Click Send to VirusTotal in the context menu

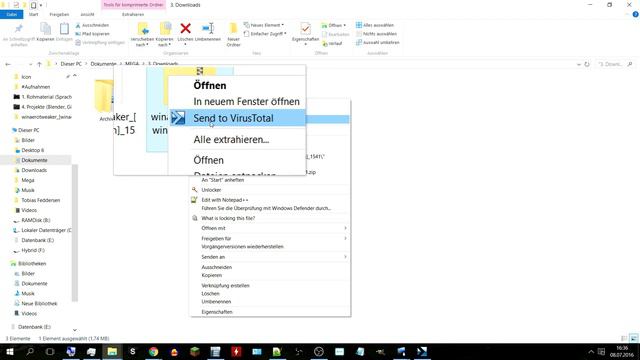[238, 118]
